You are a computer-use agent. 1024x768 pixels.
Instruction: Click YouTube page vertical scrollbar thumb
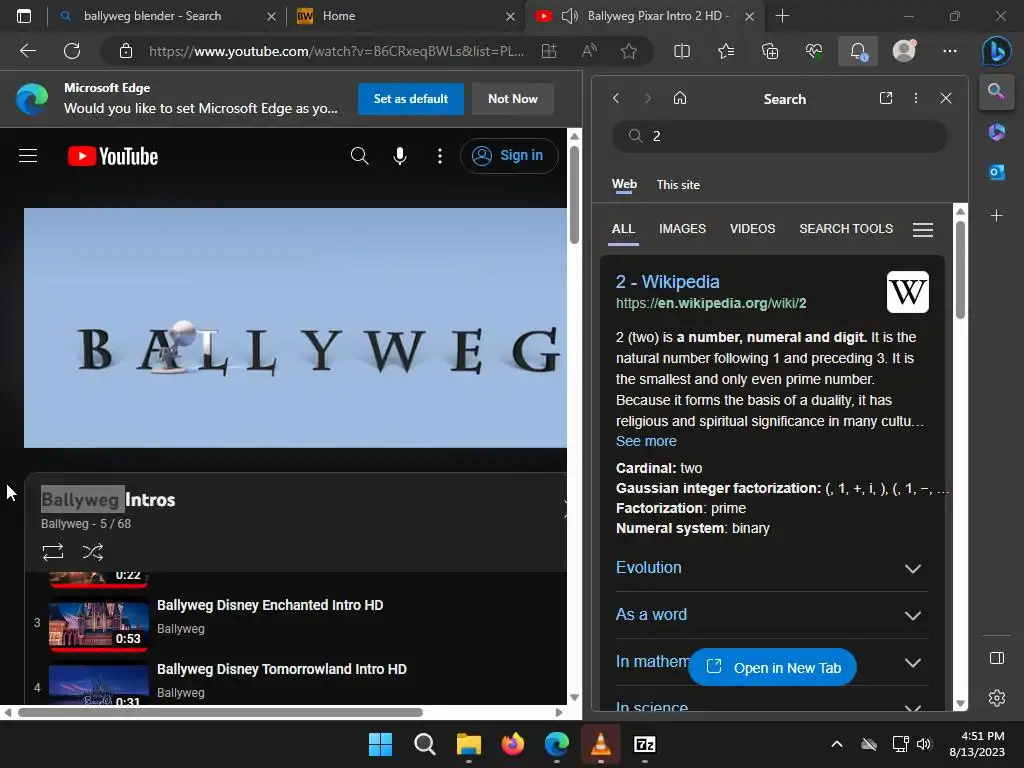pyautogui.click(x=574, y=195)
